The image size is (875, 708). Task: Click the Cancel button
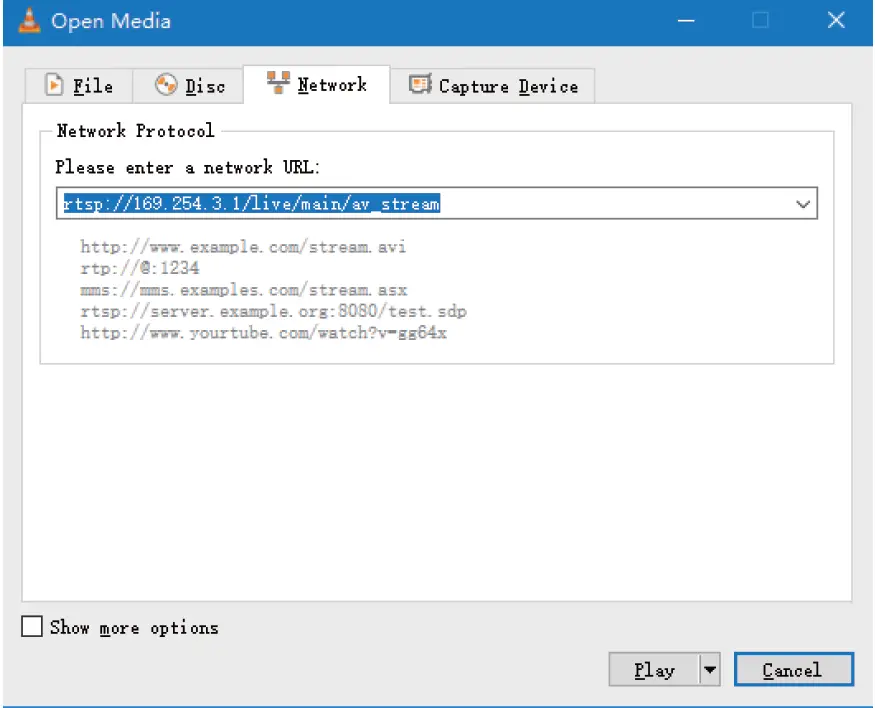(793, 670)
